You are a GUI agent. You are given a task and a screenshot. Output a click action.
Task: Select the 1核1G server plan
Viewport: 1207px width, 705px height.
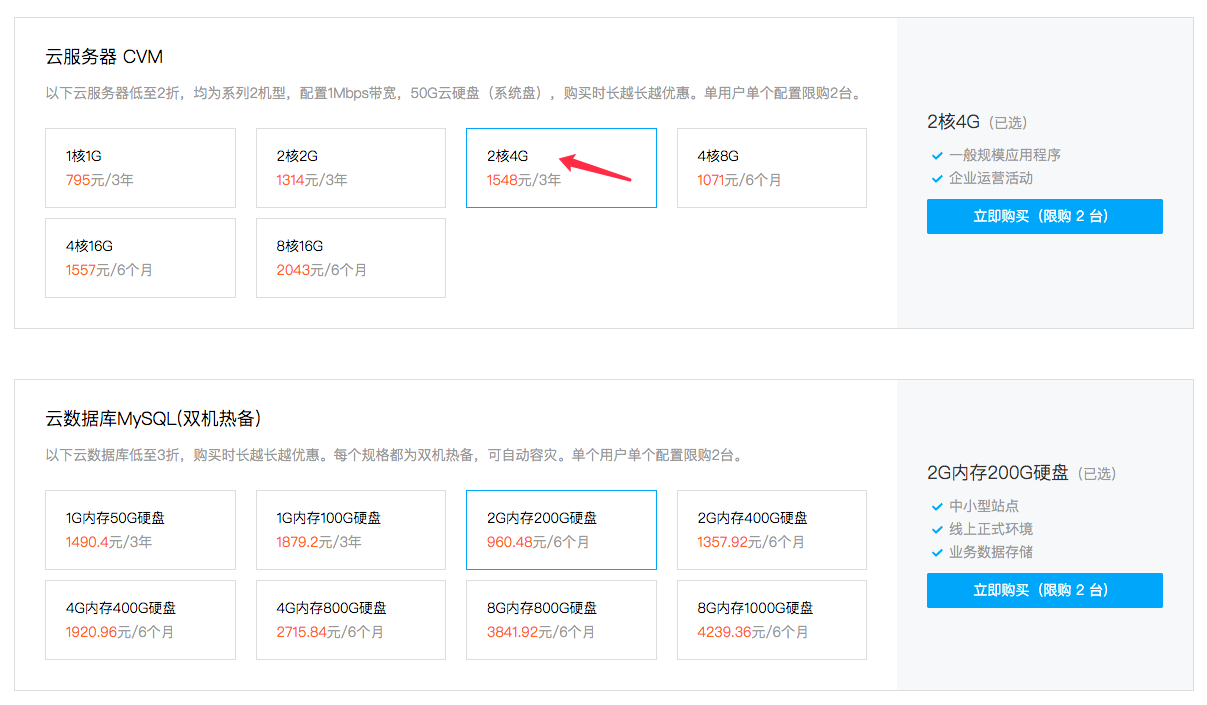140,167
